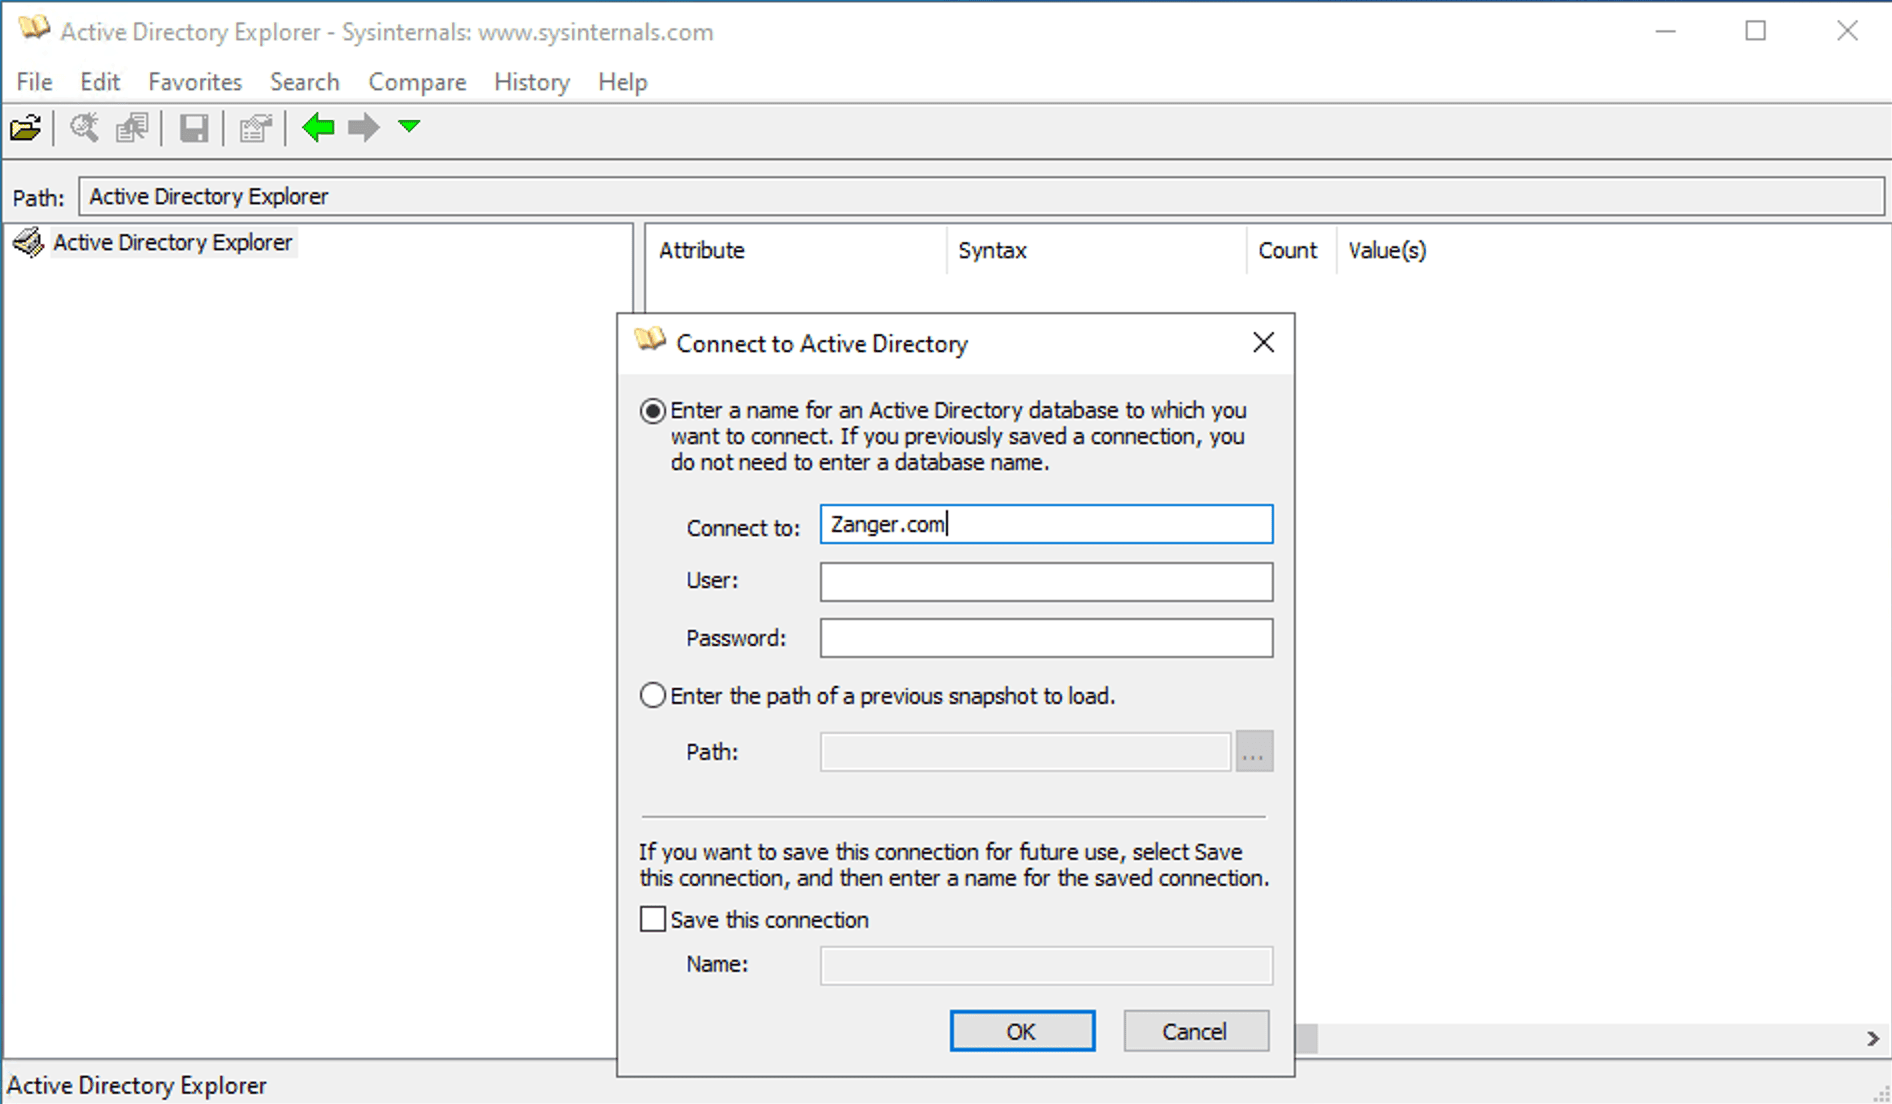Open the Compare snapshots tool

131,127
